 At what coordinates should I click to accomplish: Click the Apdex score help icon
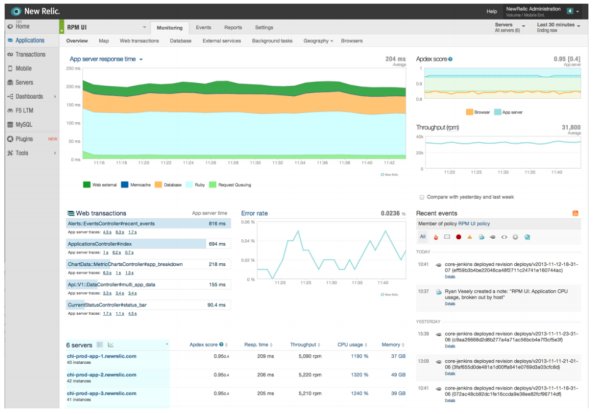pos(450,59)
